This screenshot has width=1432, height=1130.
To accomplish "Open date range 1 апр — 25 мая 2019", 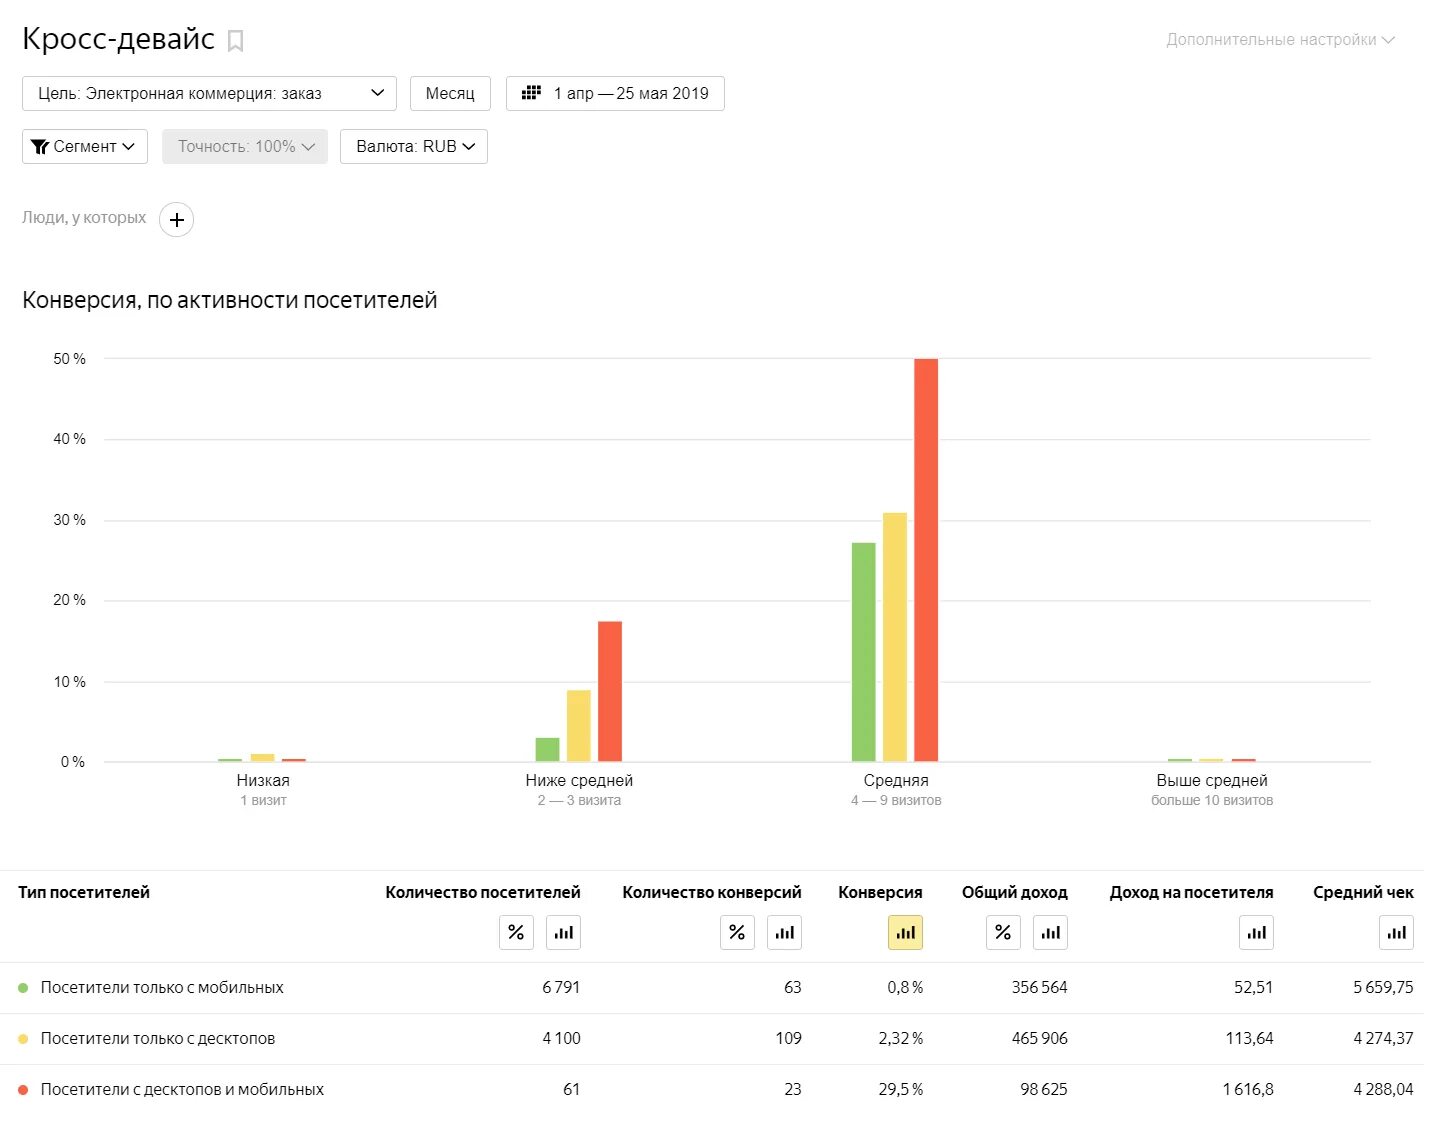I will 615,93.
